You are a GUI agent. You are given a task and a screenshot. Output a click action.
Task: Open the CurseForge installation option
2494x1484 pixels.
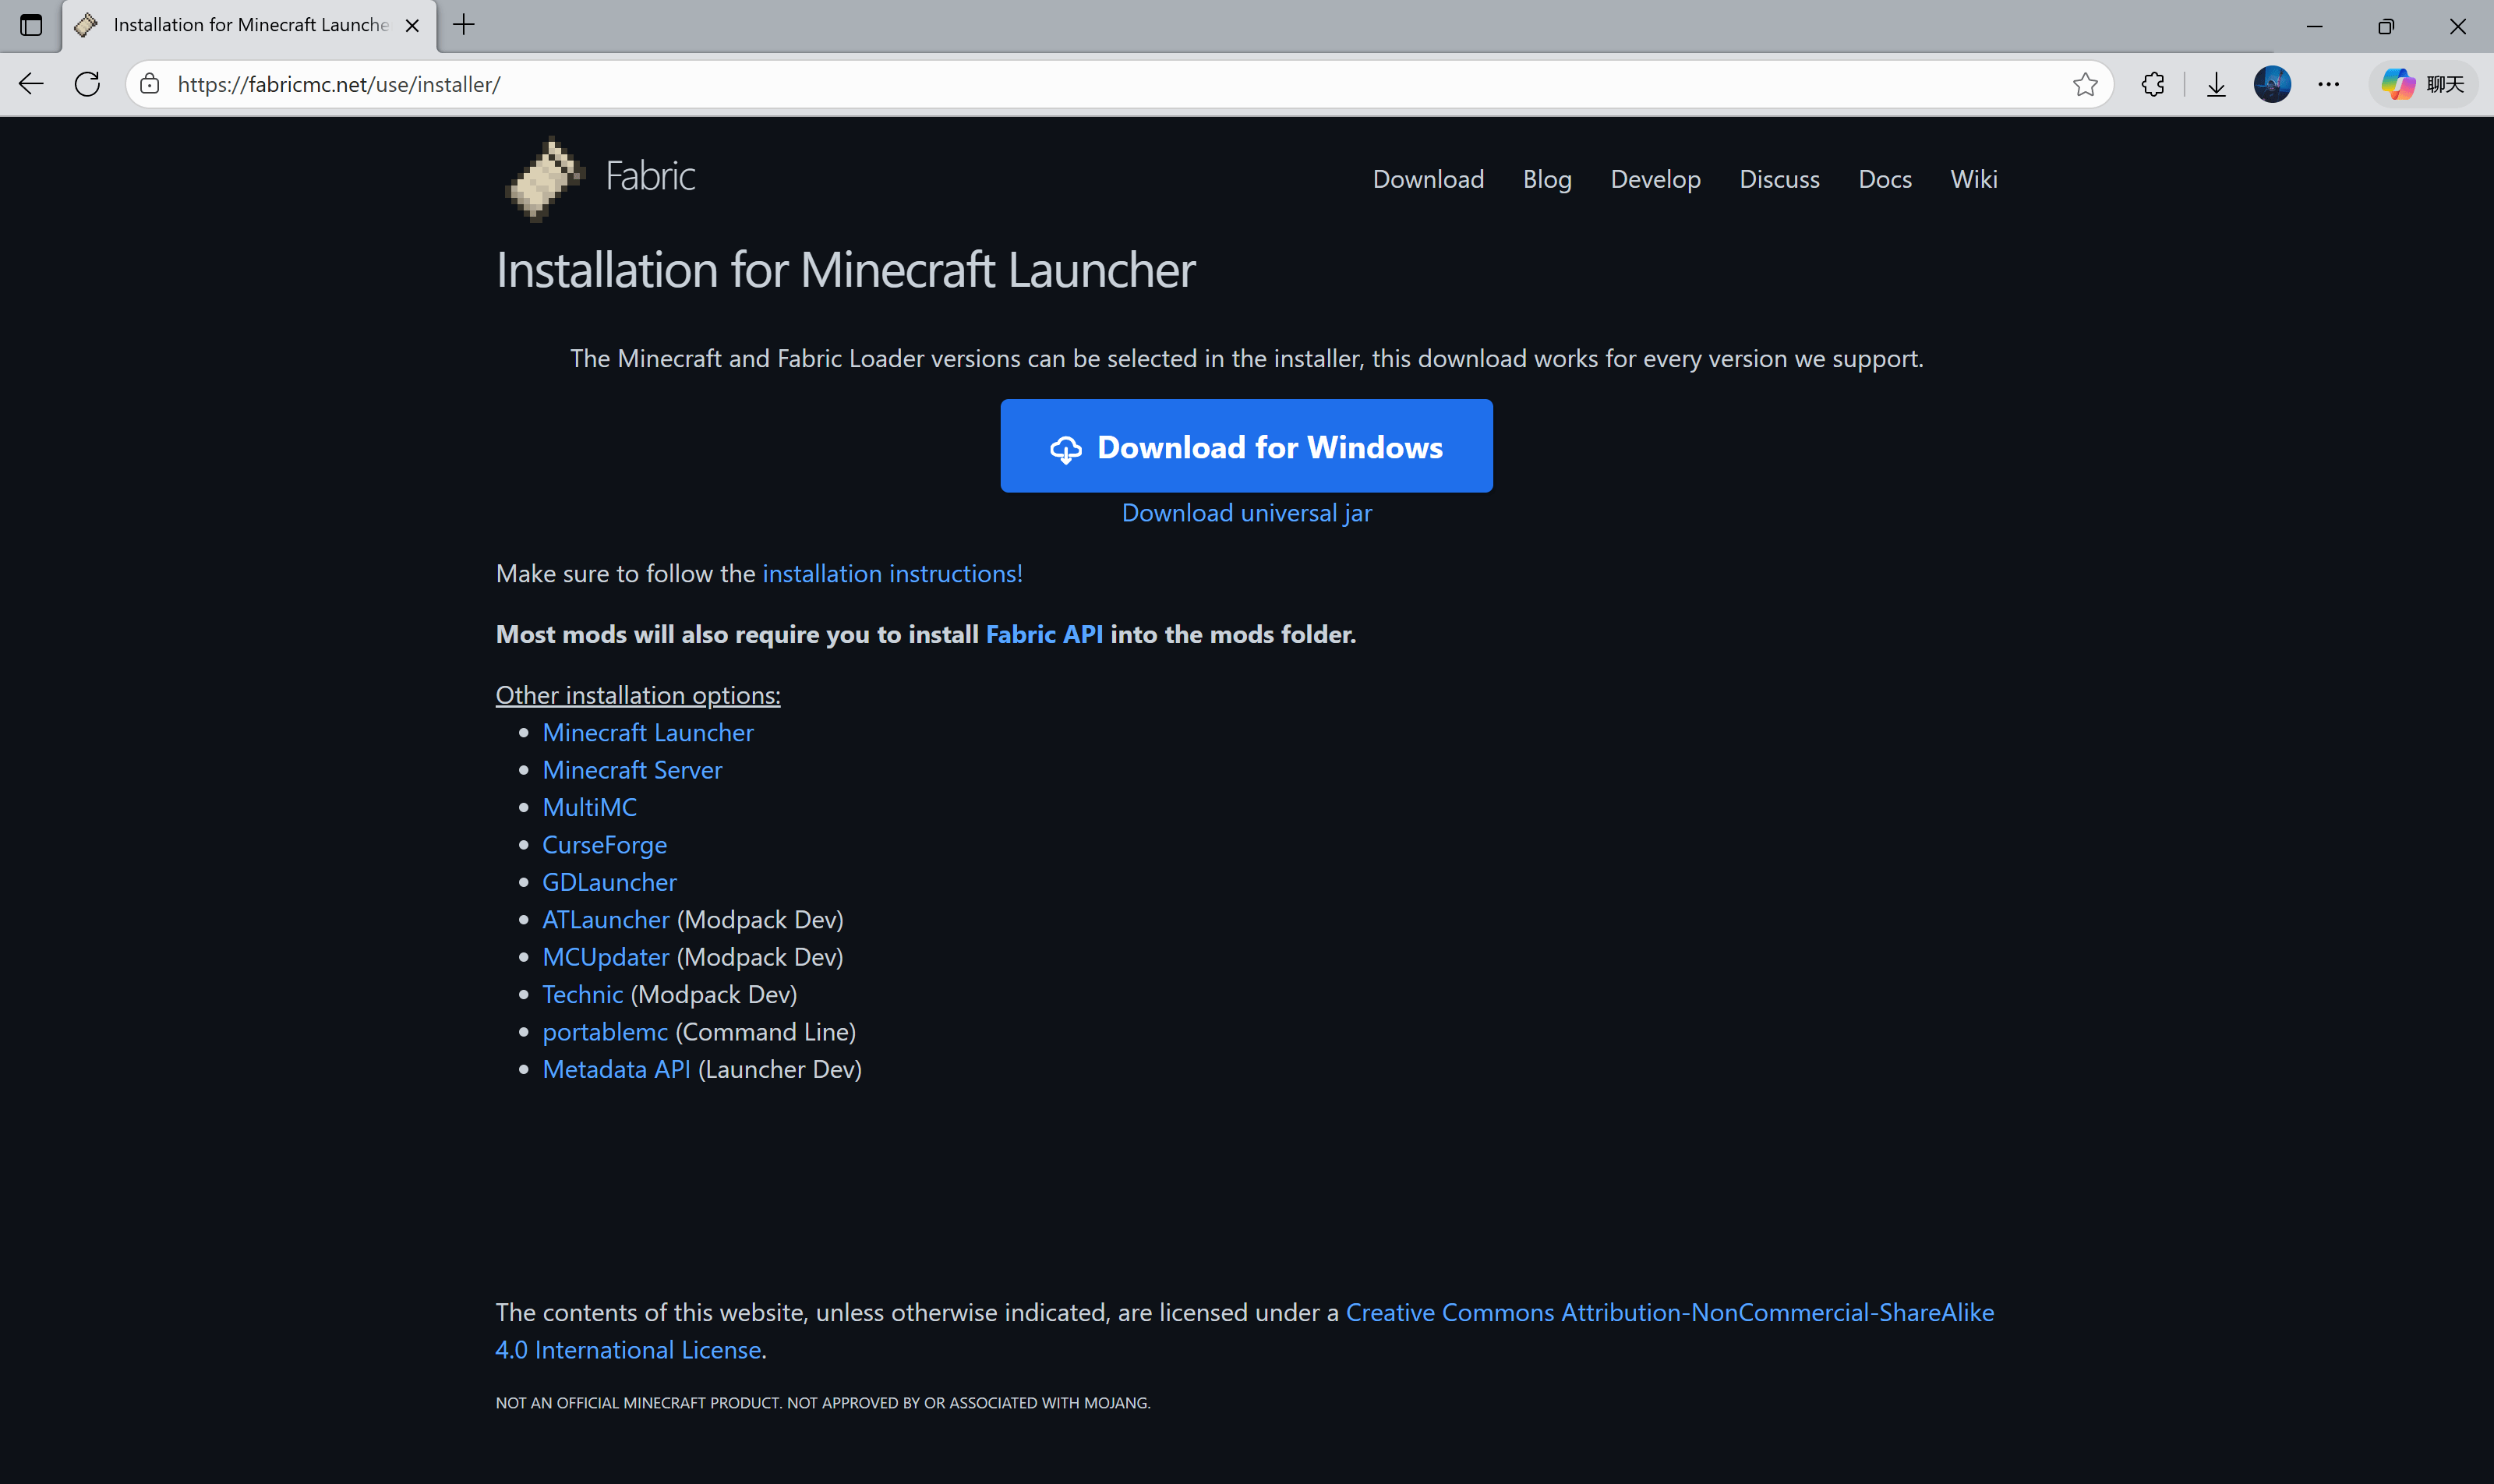(604, 845)
